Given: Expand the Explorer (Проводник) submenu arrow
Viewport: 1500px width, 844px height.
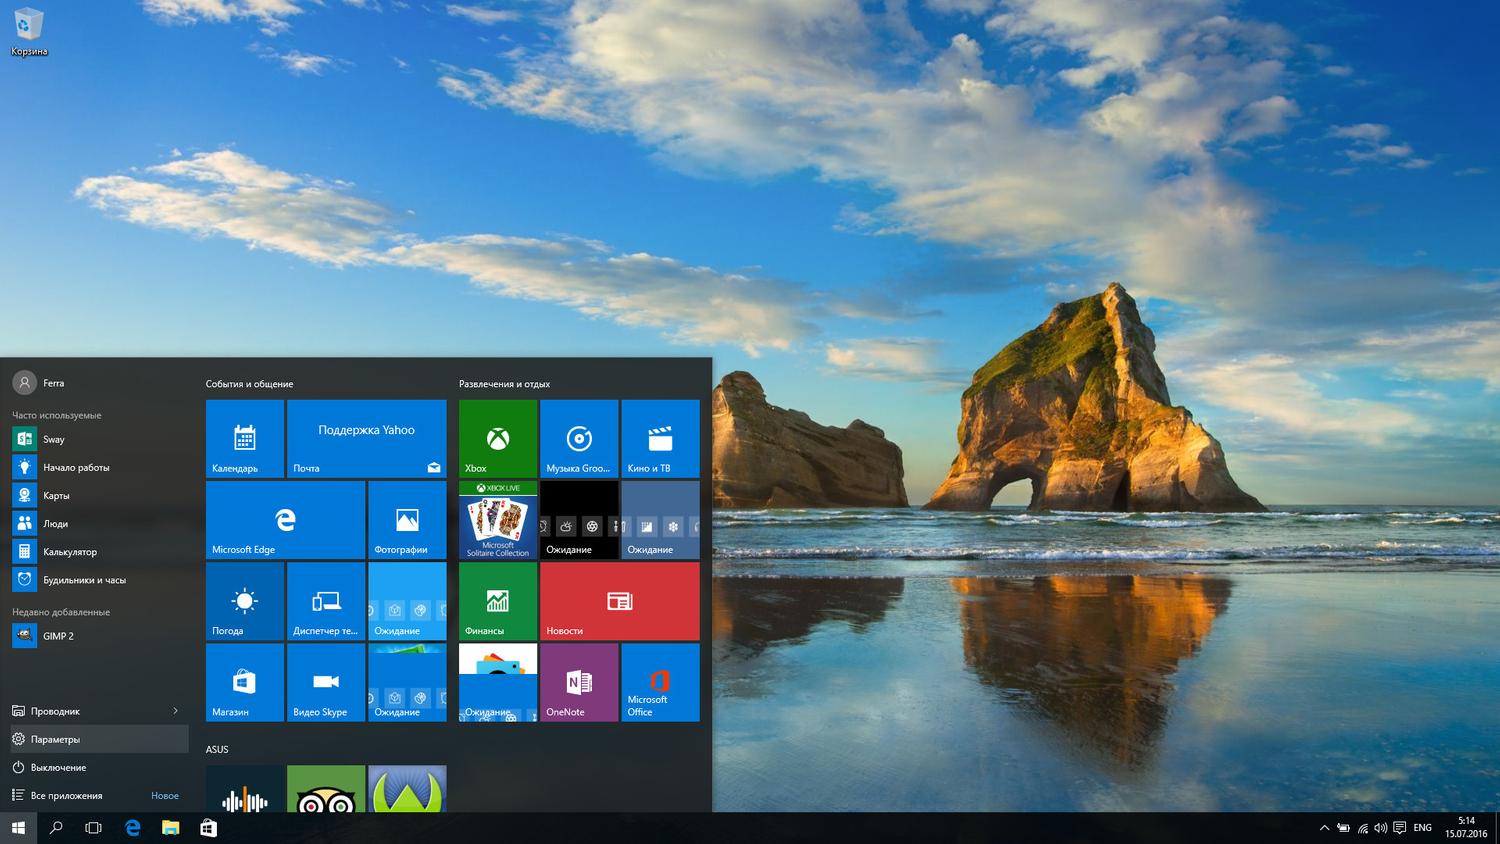Looking at the screenshot, I should pyautogui.click(x=175, y=711).
